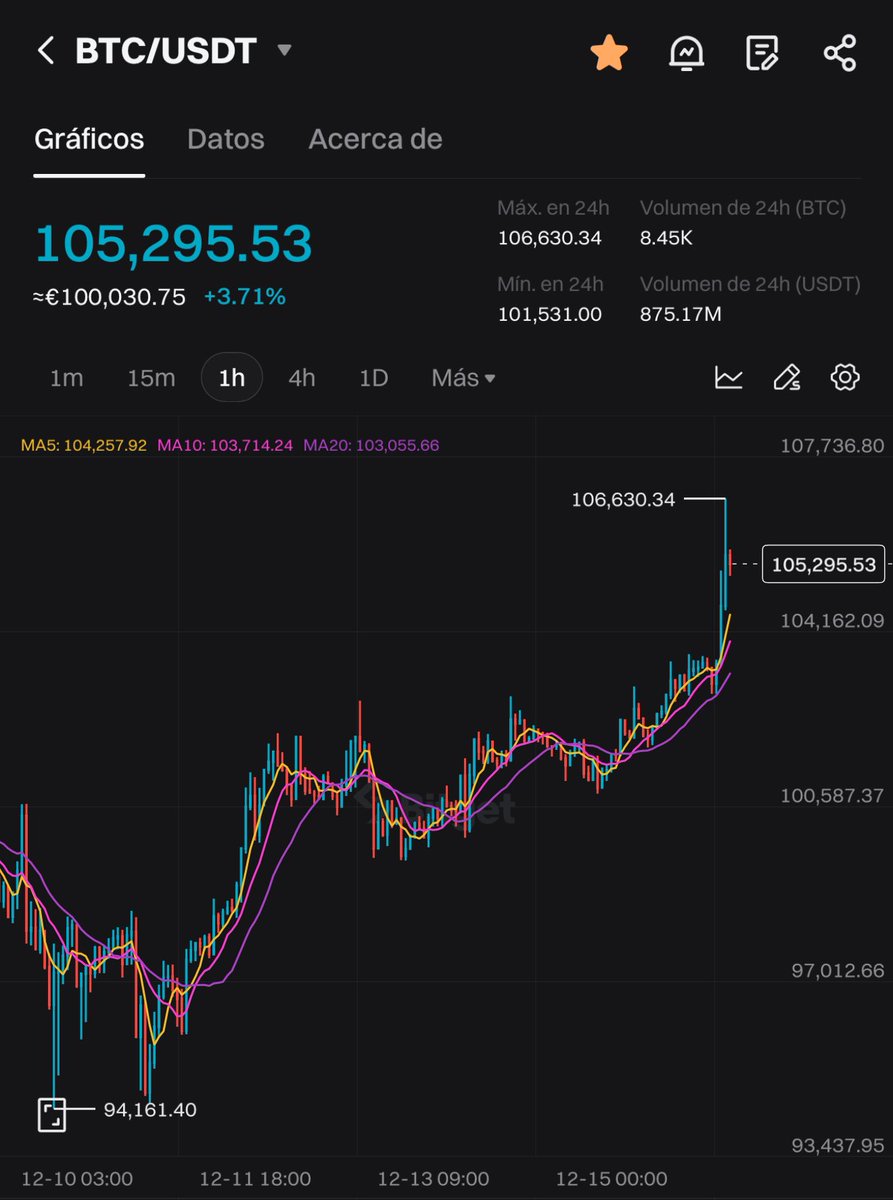Open the drawing tools pencil icon

click(787, 377)
